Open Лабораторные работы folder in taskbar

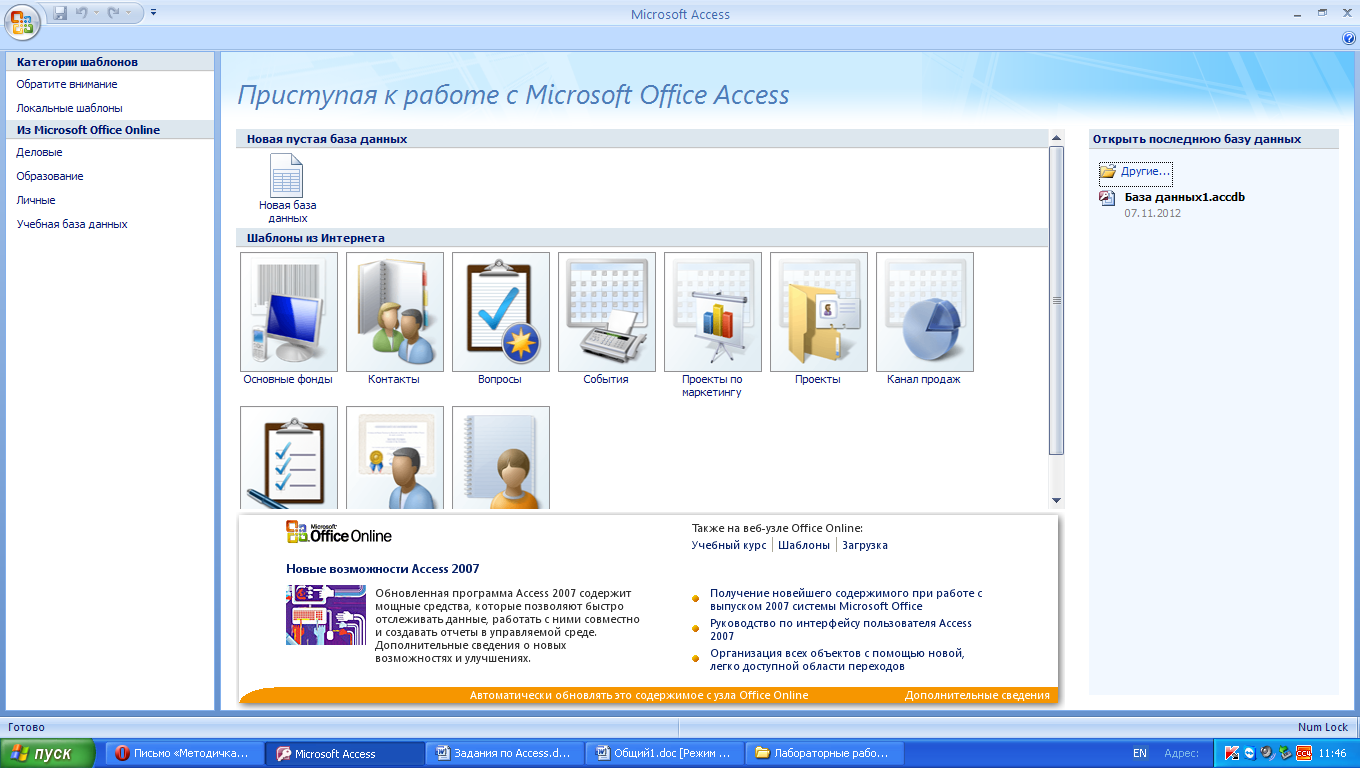click(825, 753)
